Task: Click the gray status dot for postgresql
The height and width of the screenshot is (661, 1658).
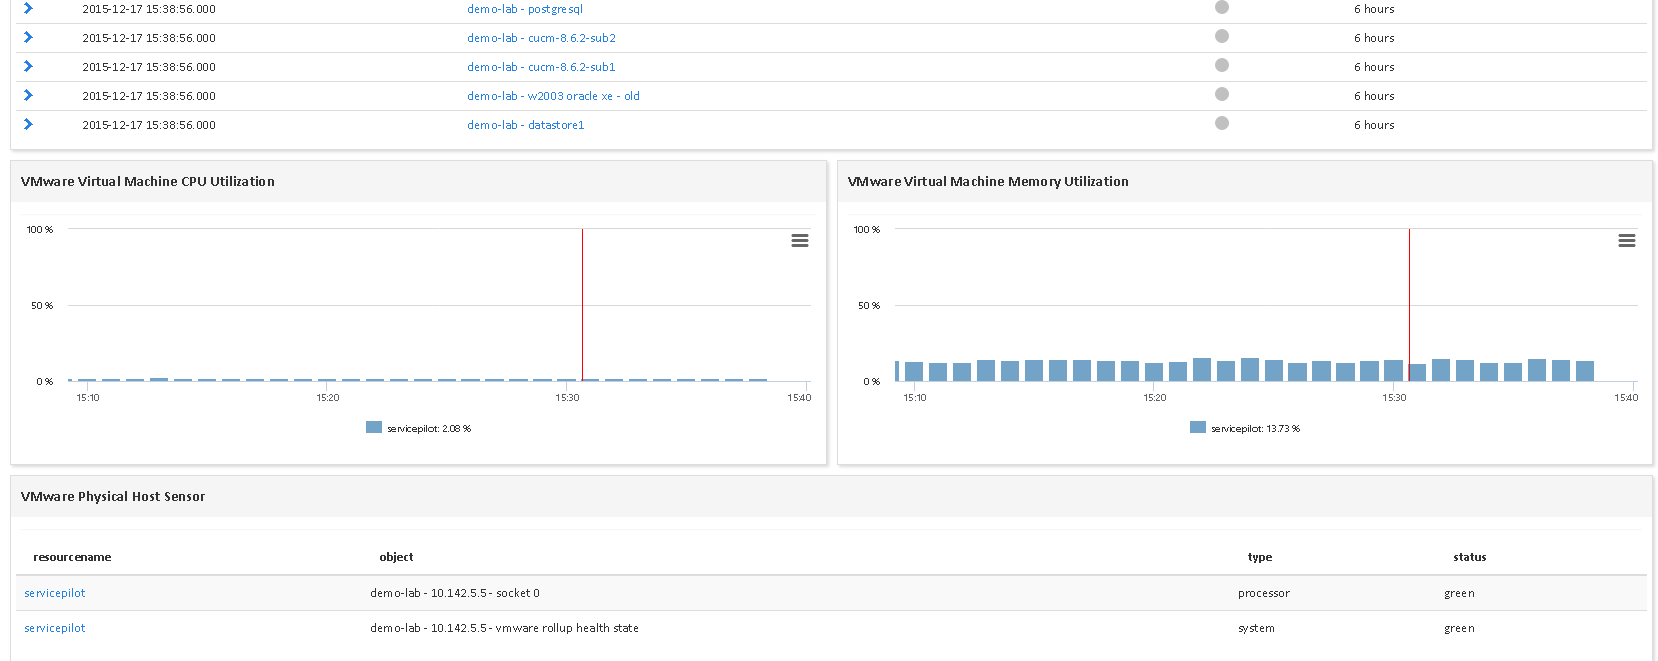Action: [x=1222, y=7]
